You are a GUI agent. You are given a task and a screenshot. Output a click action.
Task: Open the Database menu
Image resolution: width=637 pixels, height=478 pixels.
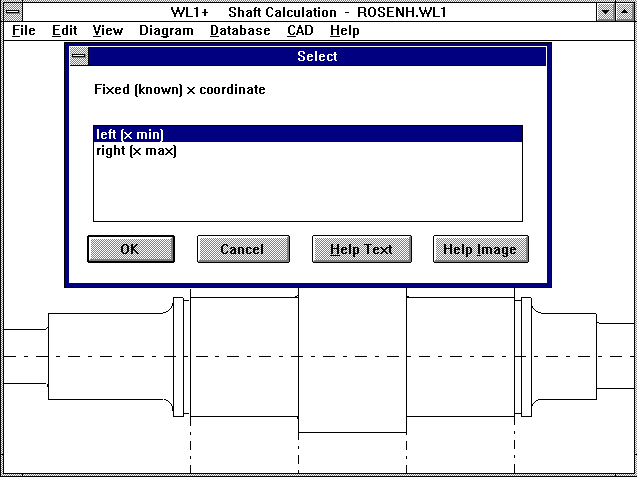coord(240,31)
